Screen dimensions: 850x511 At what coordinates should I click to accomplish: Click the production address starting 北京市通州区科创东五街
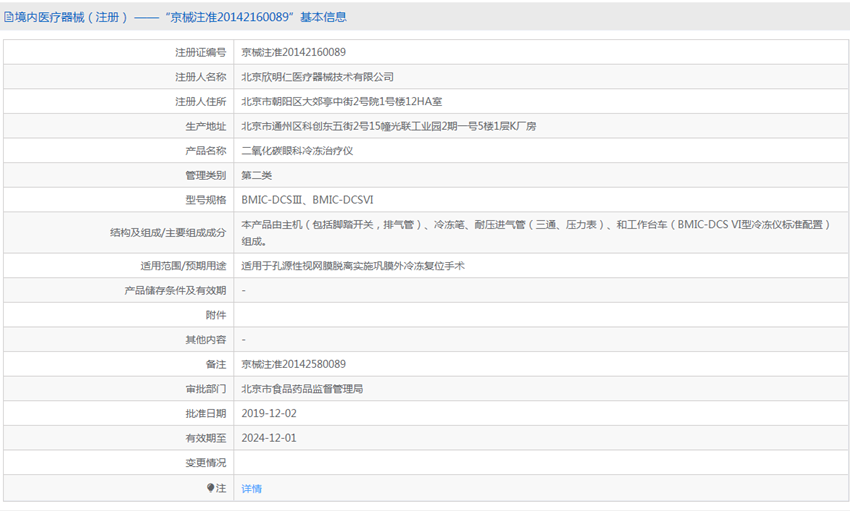click(x=389, y=126)
